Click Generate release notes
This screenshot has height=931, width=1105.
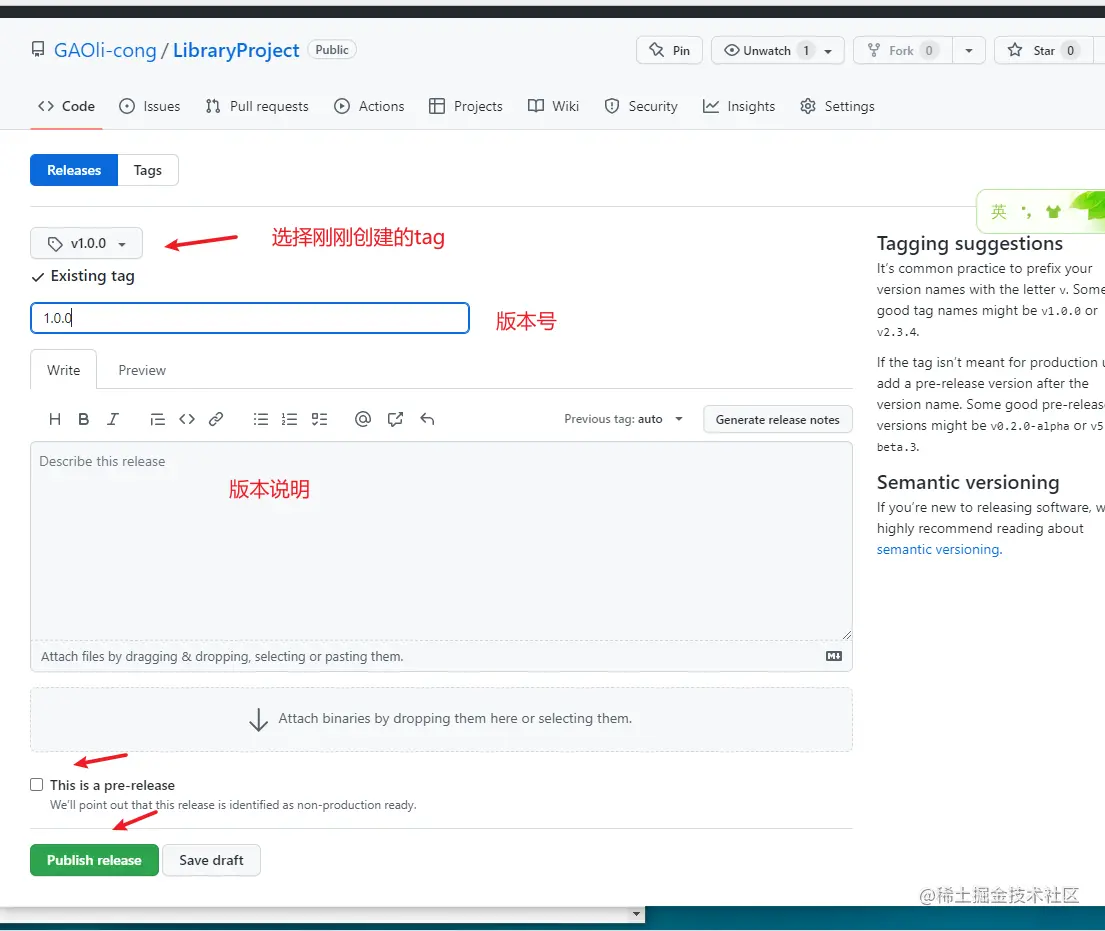(x=777, y=419)
